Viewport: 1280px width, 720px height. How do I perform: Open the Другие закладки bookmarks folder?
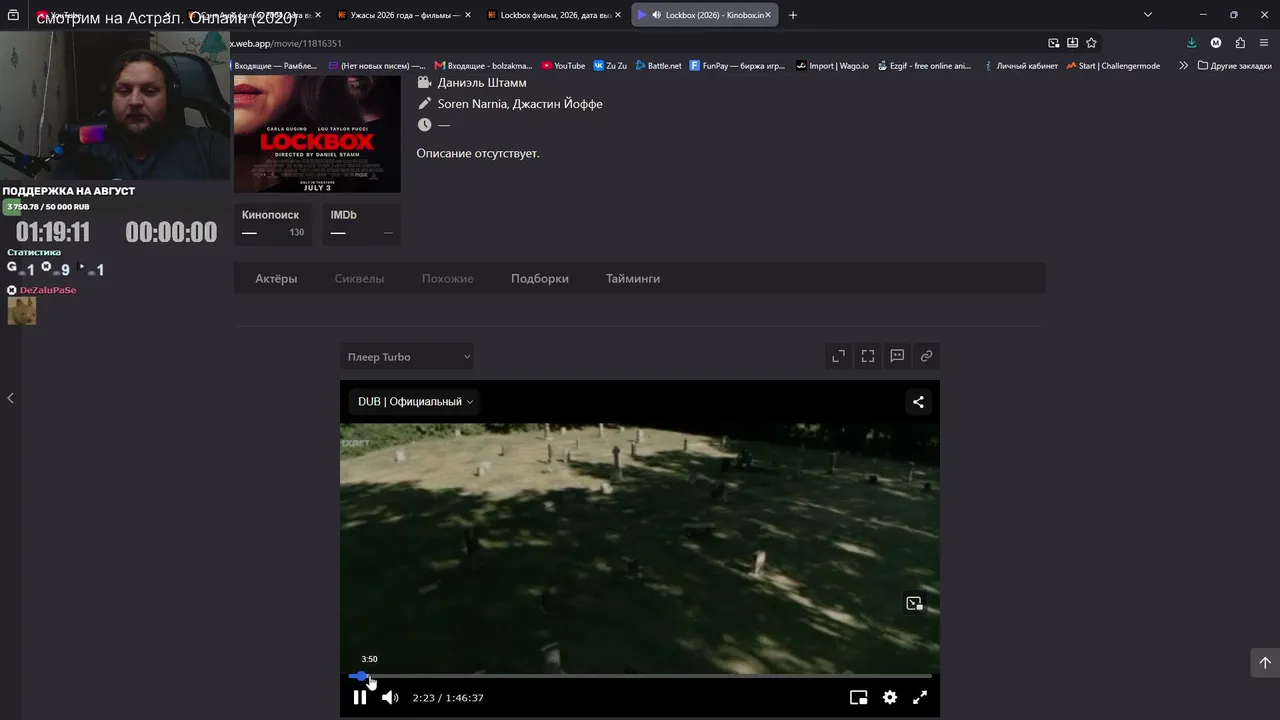1235,66
